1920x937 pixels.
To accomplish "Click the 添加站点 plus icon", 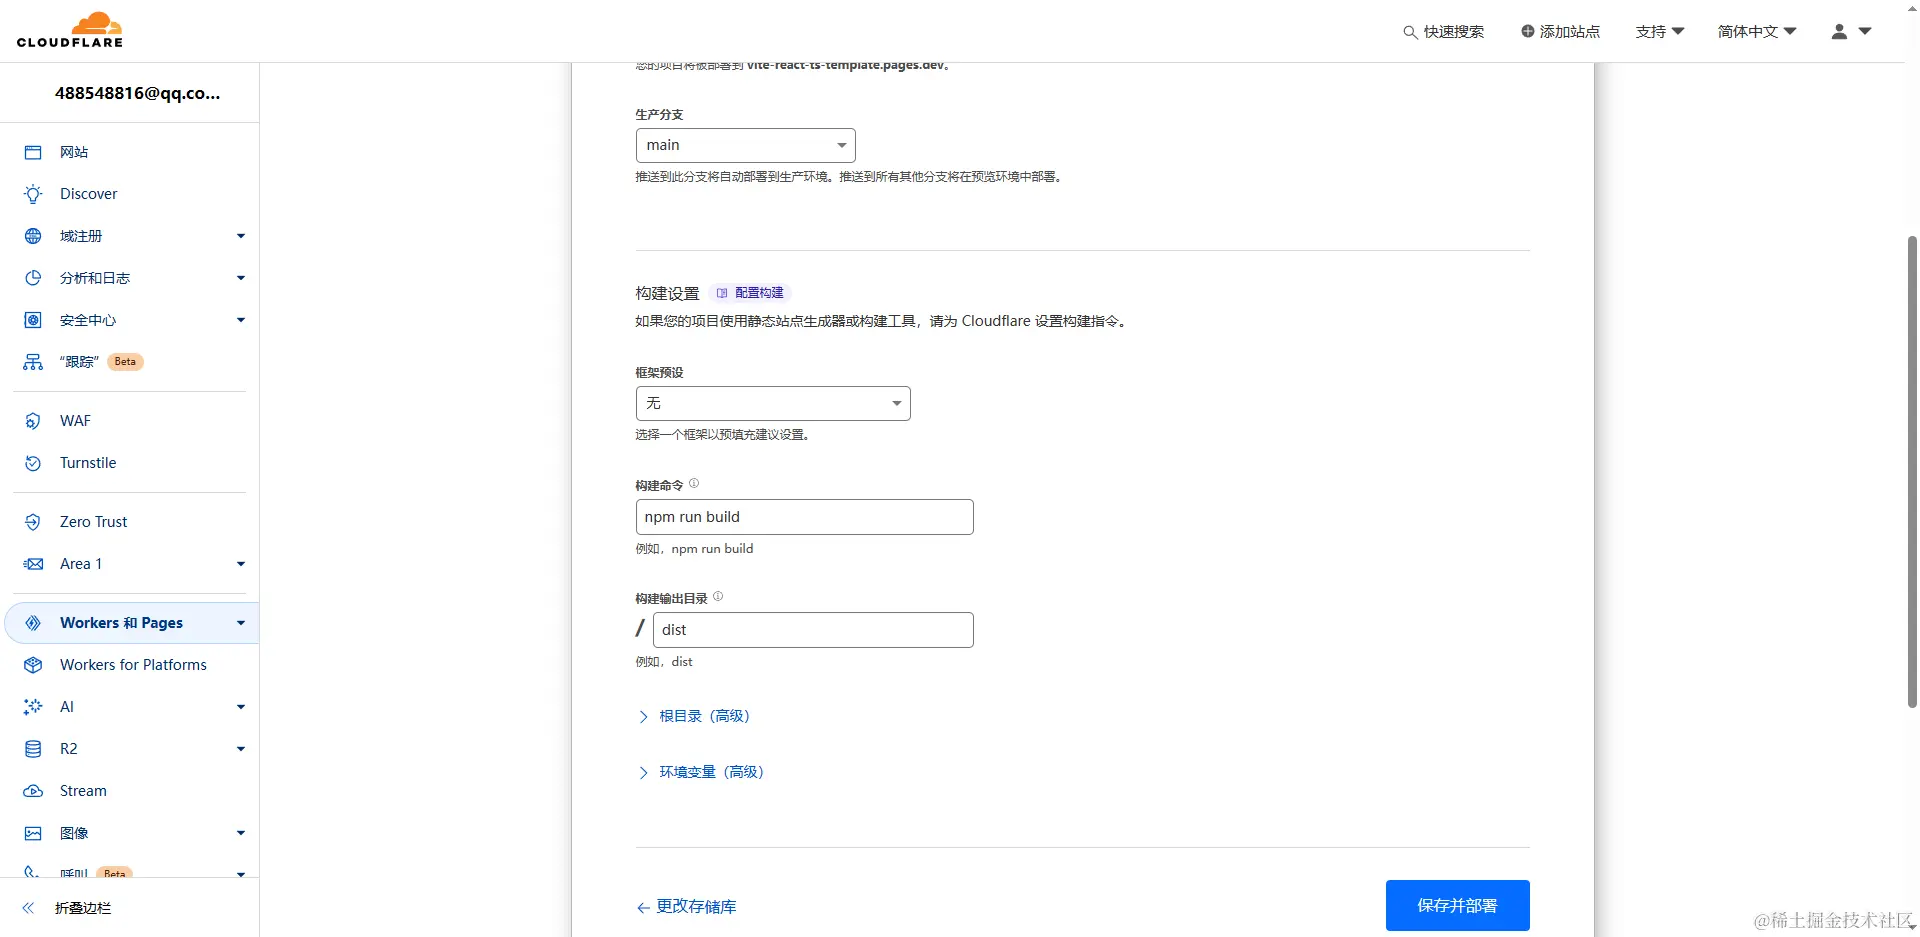I will pyautogui.click(x=1528, y=31).
